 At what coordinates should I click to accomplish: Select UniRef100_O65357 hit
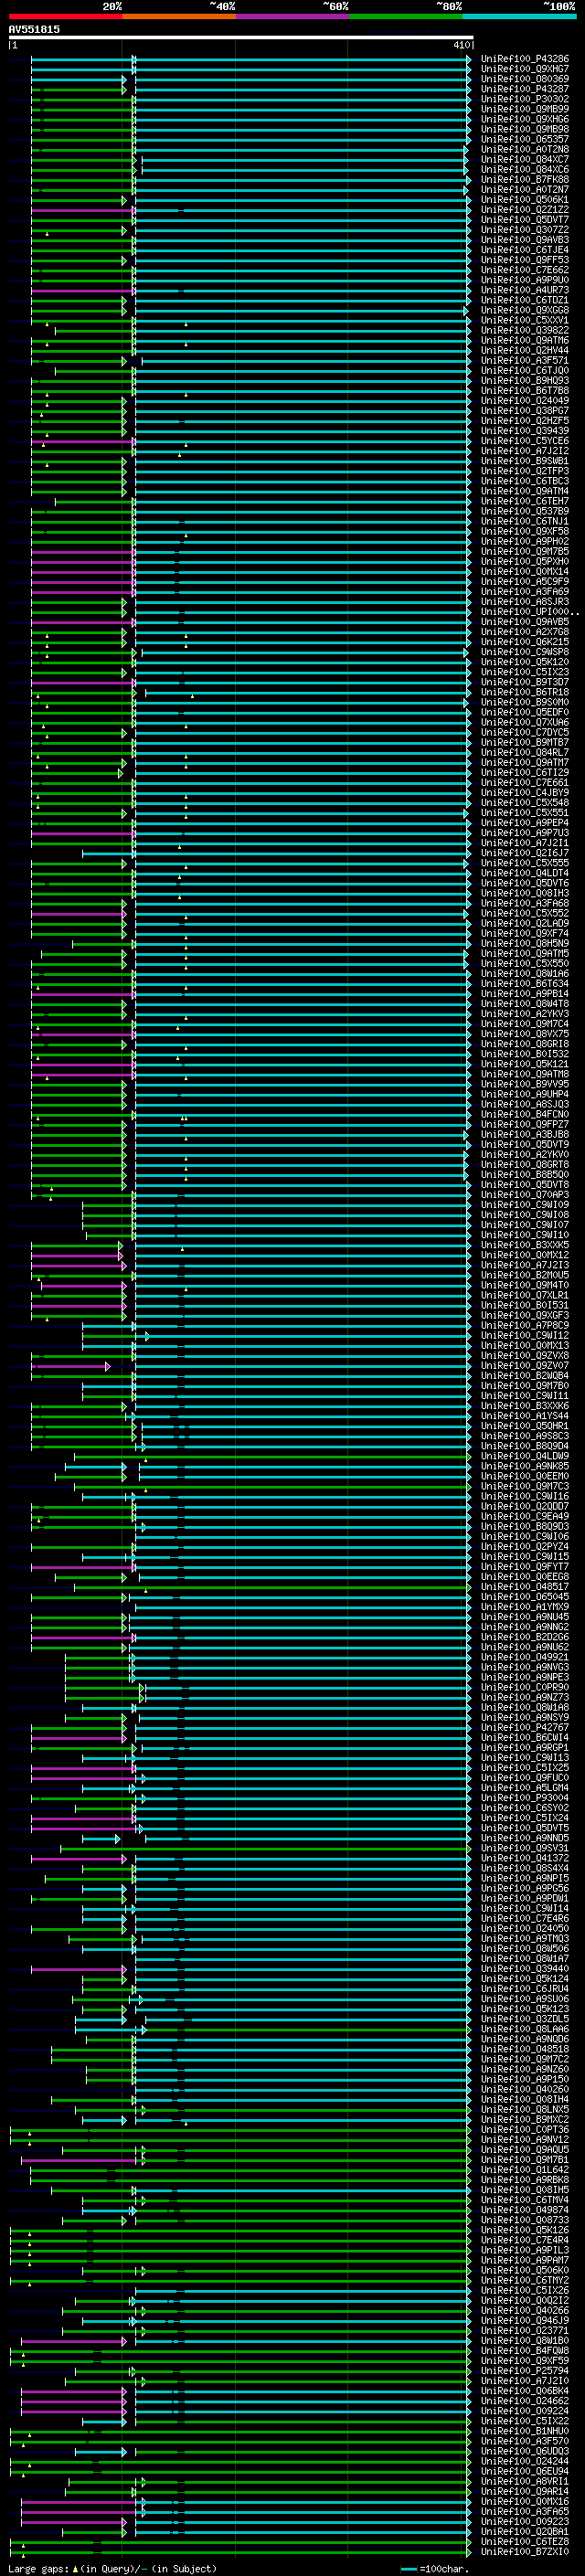coord(524,139)
